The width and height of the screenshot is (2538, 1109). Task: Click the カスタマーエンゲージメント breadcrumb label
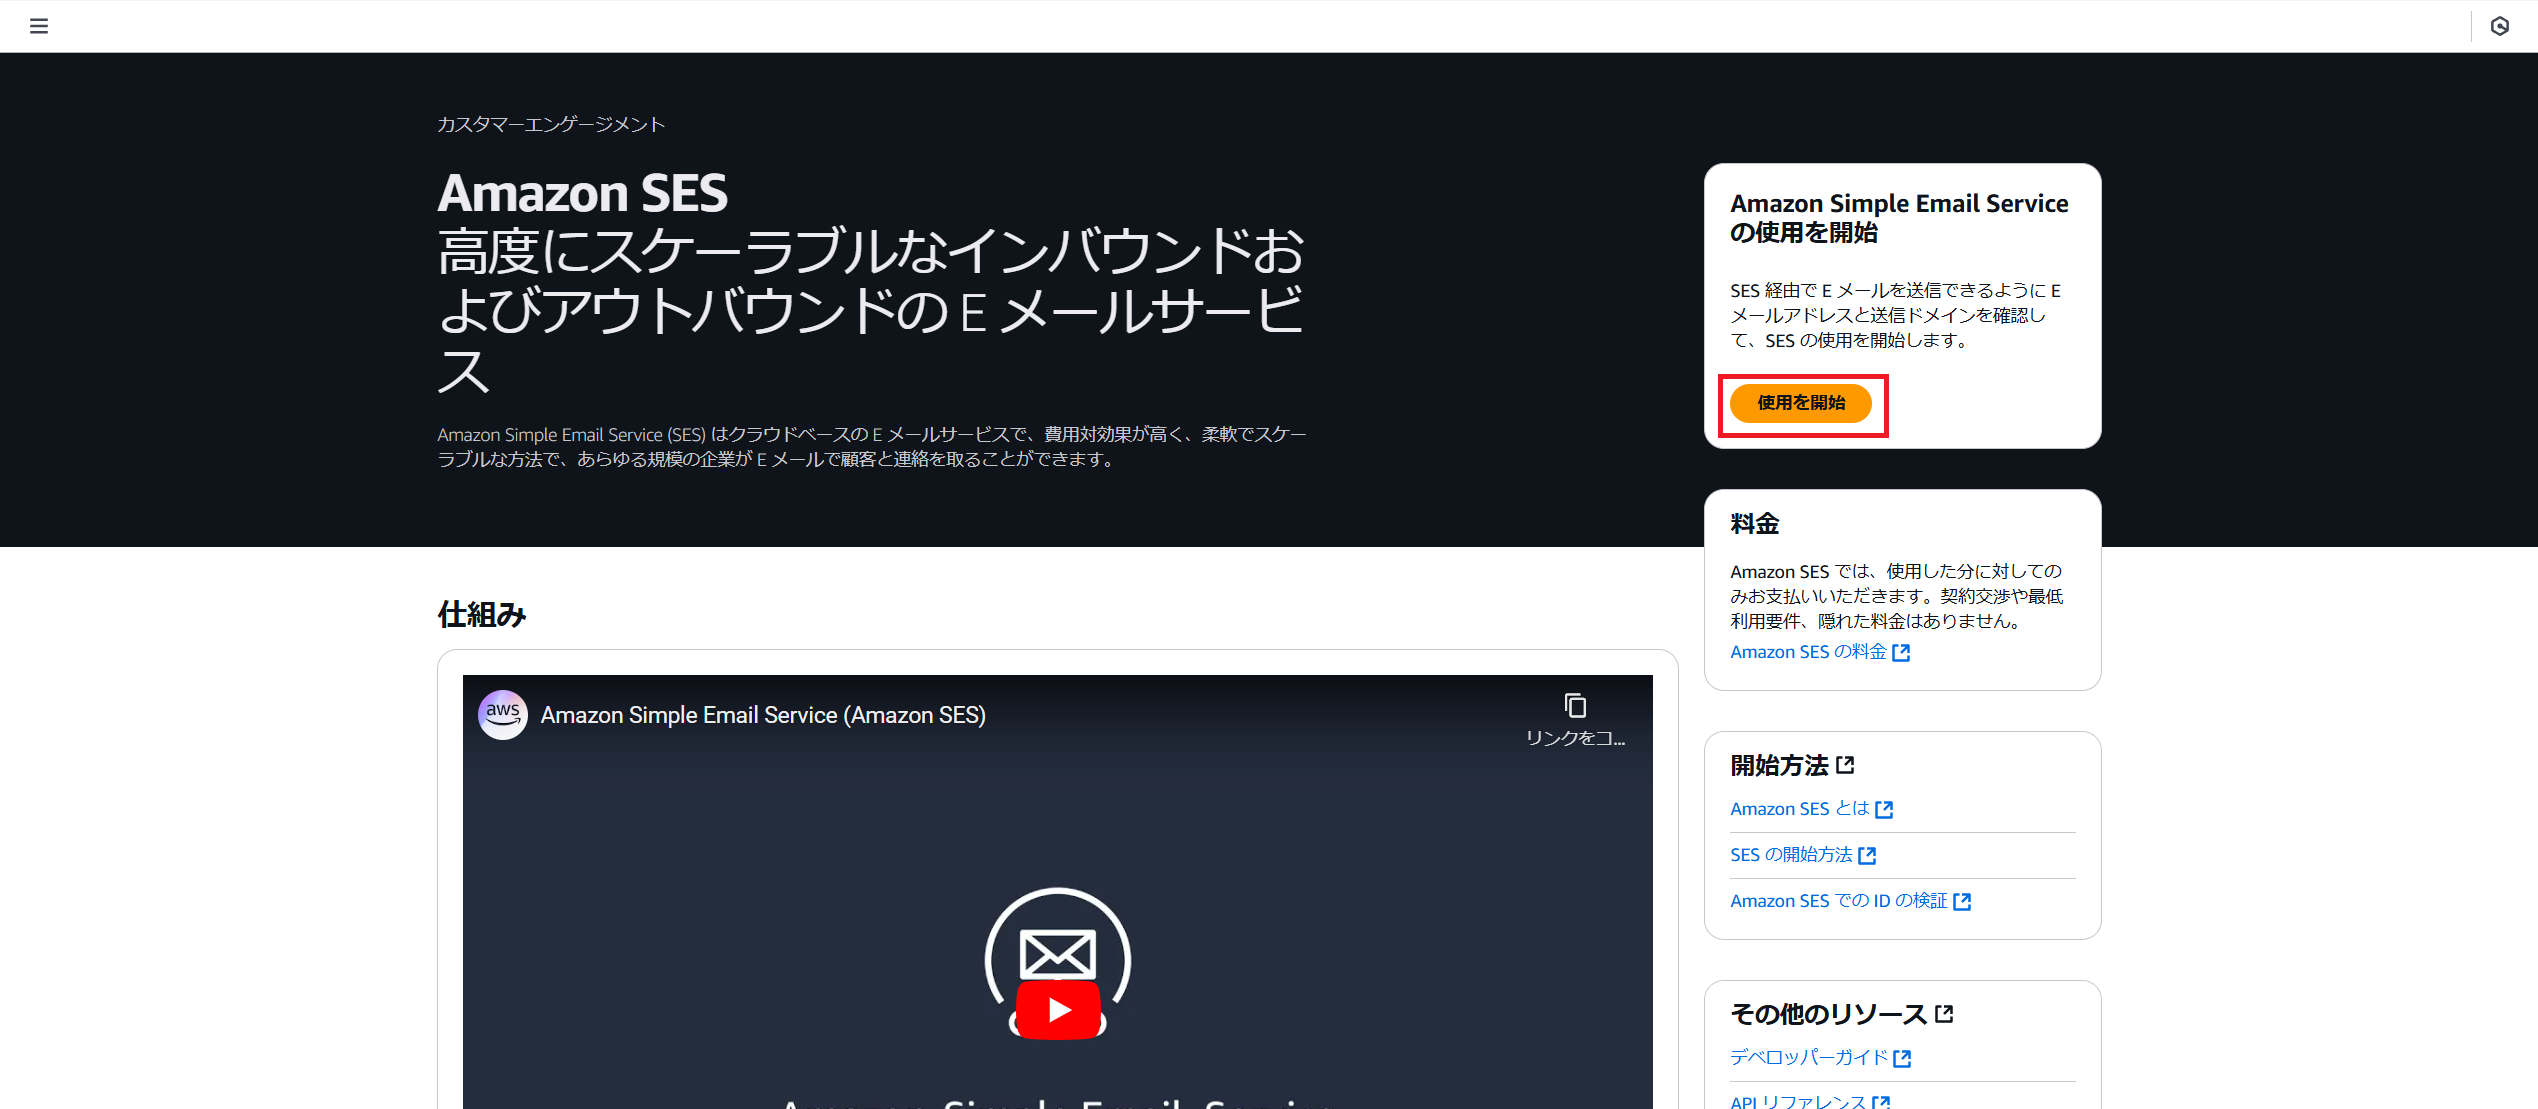pos(550,123)
